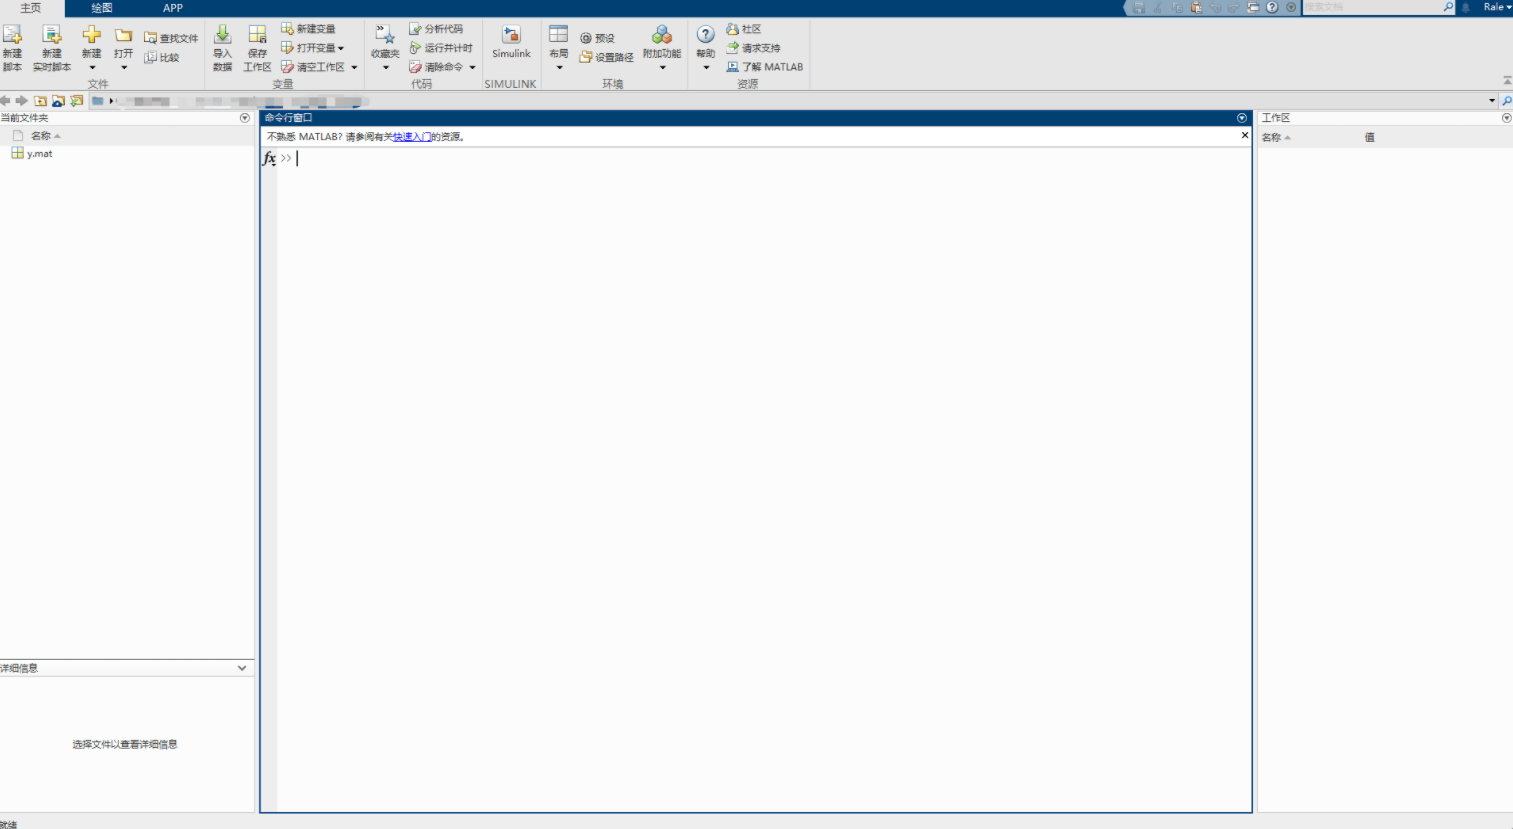Viewport: 1513px width, 829px height.
Task: Click the 导入数据 (Import Data) icon
Action: tap(222, 35)
